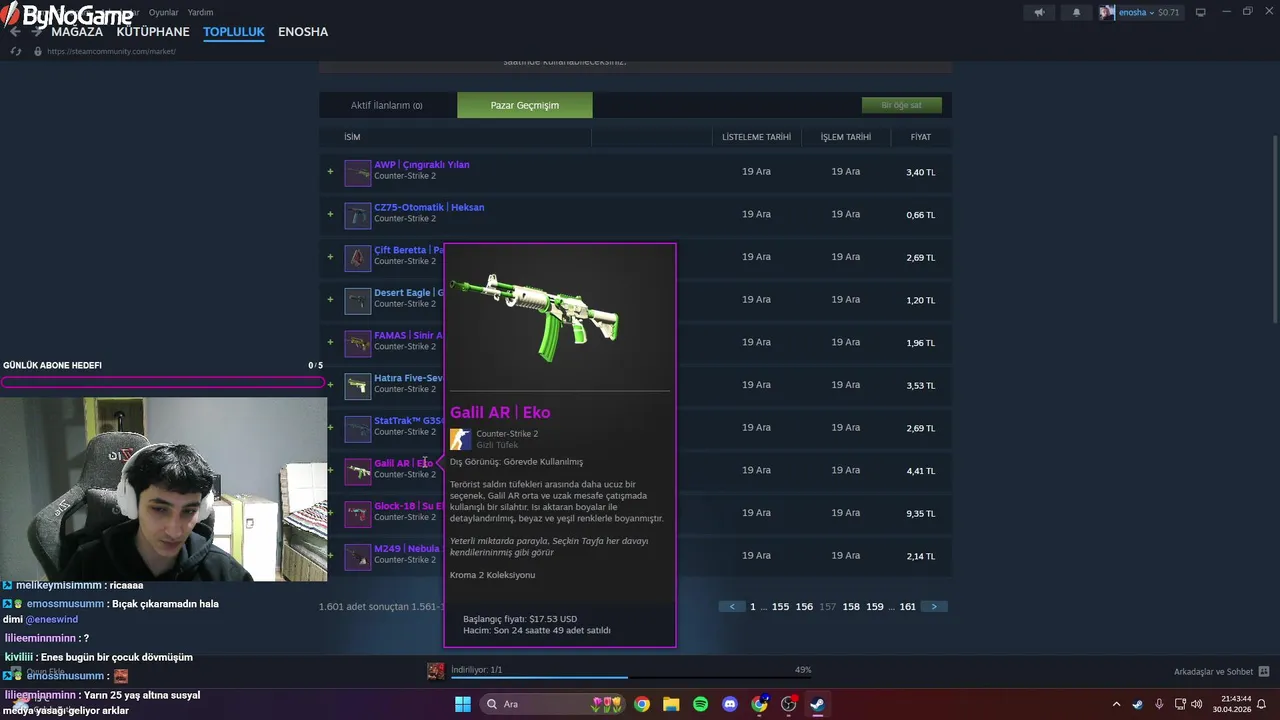Open the Oyunlar menu

pyautogui.click(x=163, y=12)
